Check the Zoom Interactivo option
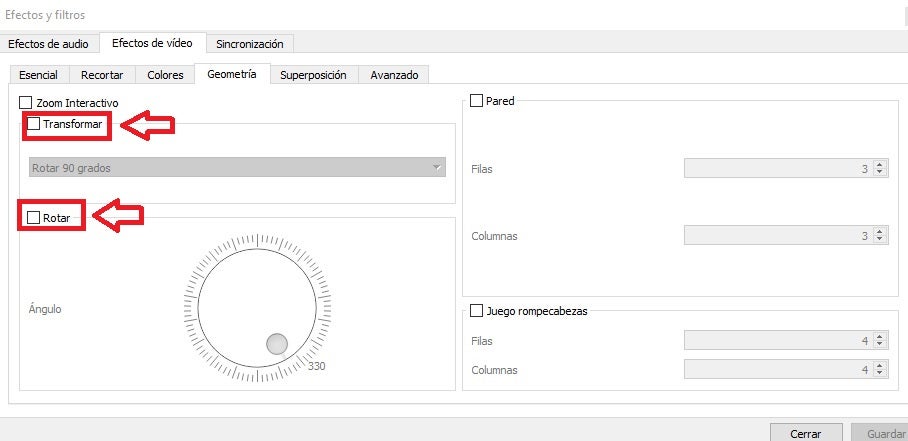The height and width of the screenshot is (441, 908). pyautogui.click(x=26, y=102)
